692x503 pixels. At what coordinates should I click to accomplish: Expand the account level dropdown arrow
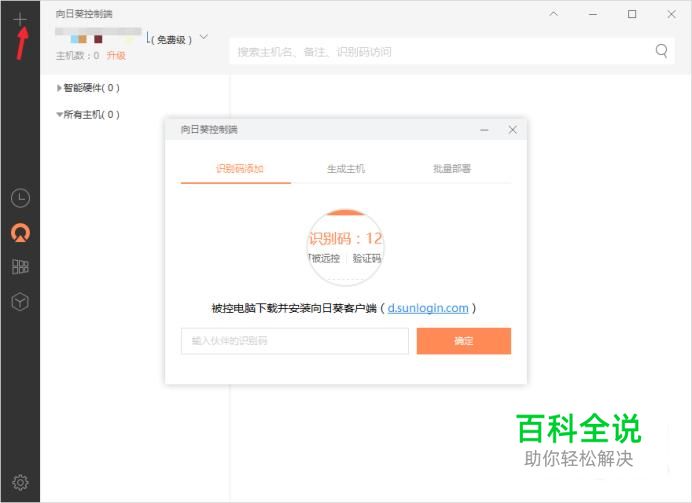(203, 37)
